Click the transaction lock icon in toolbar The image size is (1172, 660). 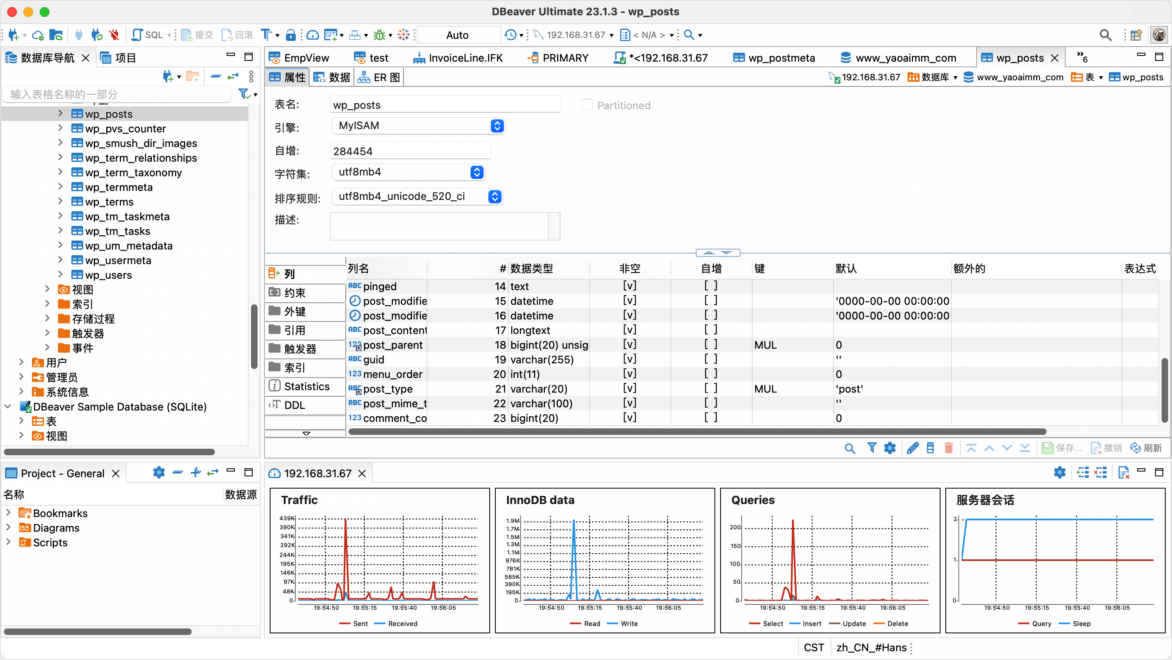[291, 35]
